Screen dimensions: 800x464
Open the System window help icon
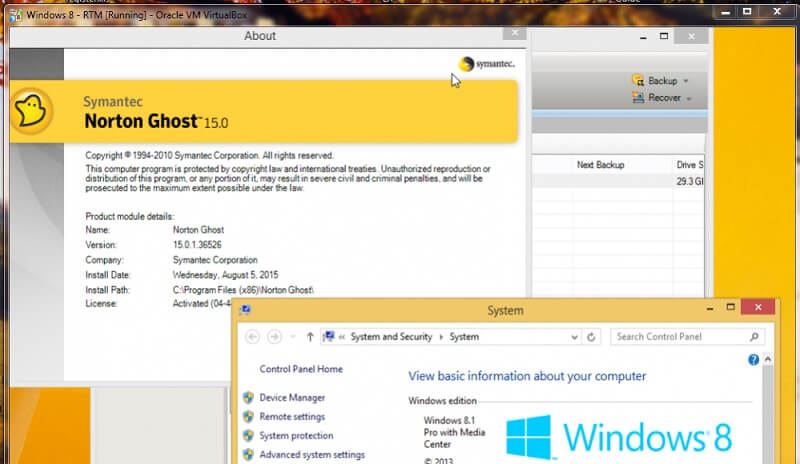click(x=753, y=360)
